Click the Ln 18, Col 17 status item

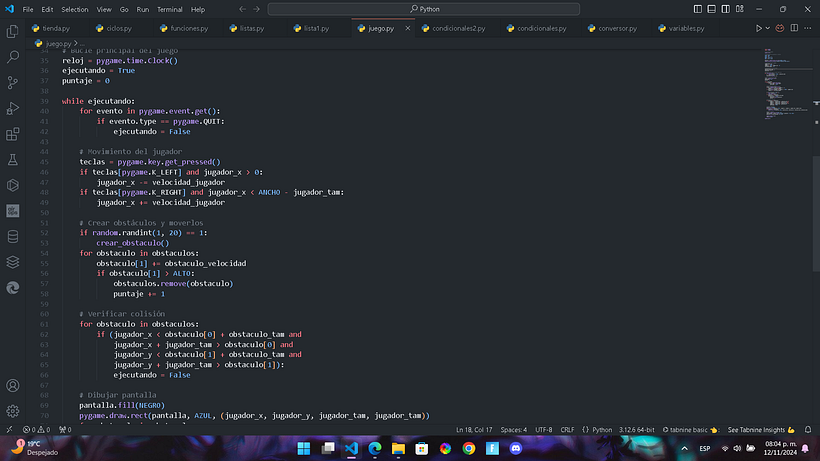(x=474, y=430)
